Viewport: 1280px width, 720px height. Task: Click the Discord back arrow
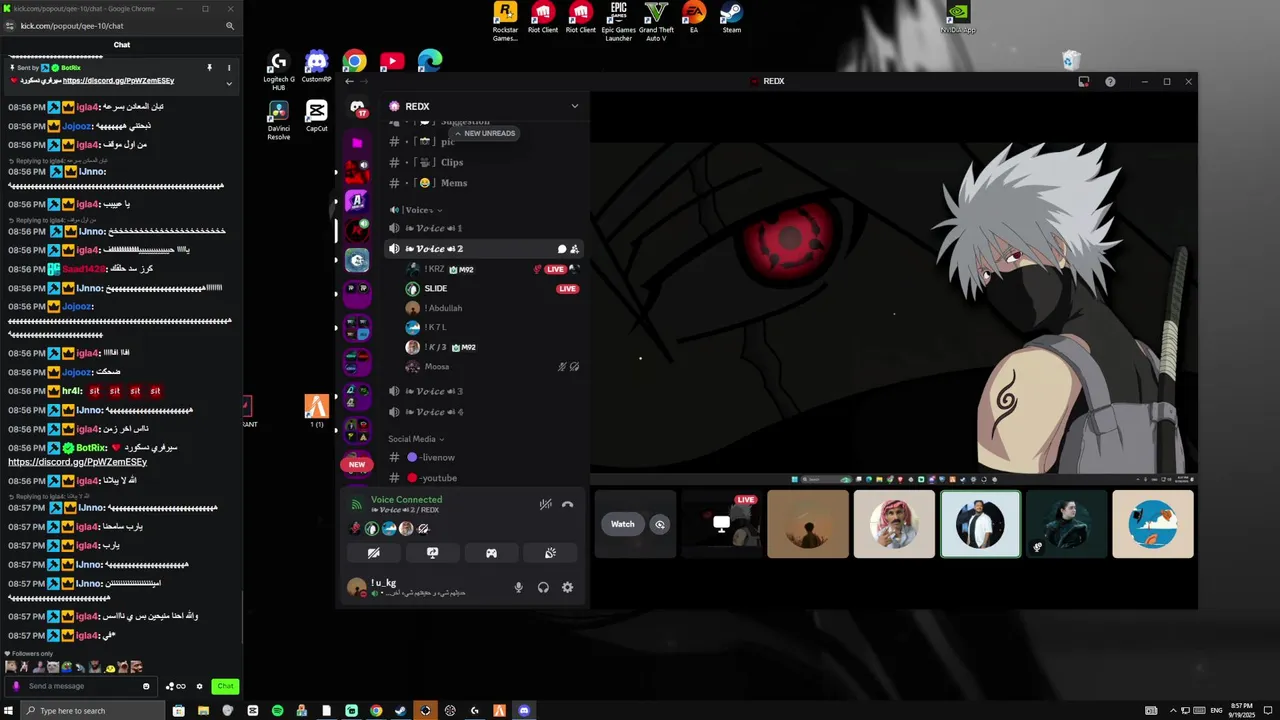(x=349, y=82)
